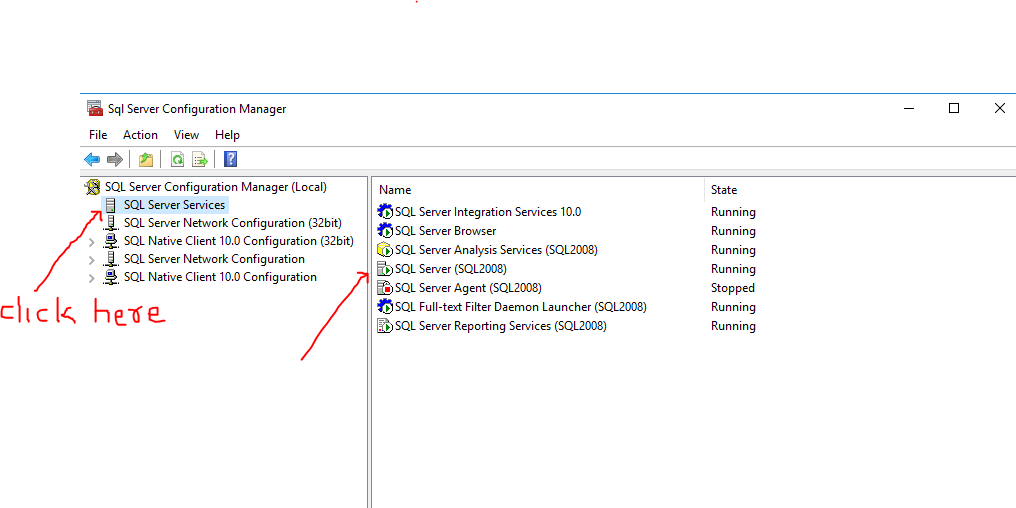Click the Back arrow toolbar icon
The image size is (1016, 508).
point(92,159)
